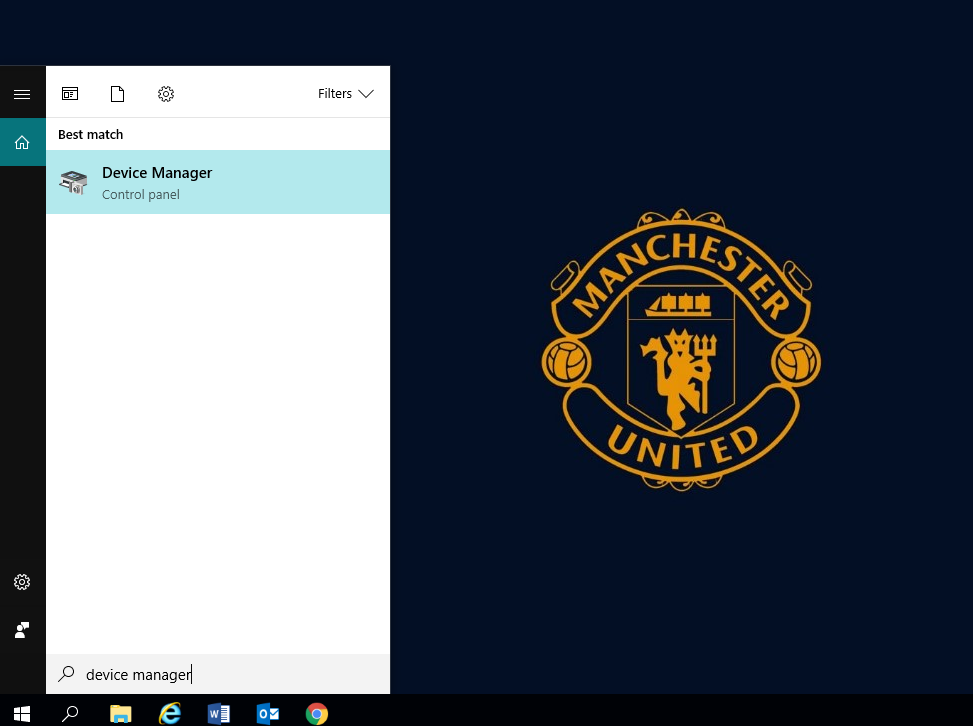This screenshot has height=726, width=973.
Task: Expand the hamburger menu in search sidebar
Action: point(22,94)
